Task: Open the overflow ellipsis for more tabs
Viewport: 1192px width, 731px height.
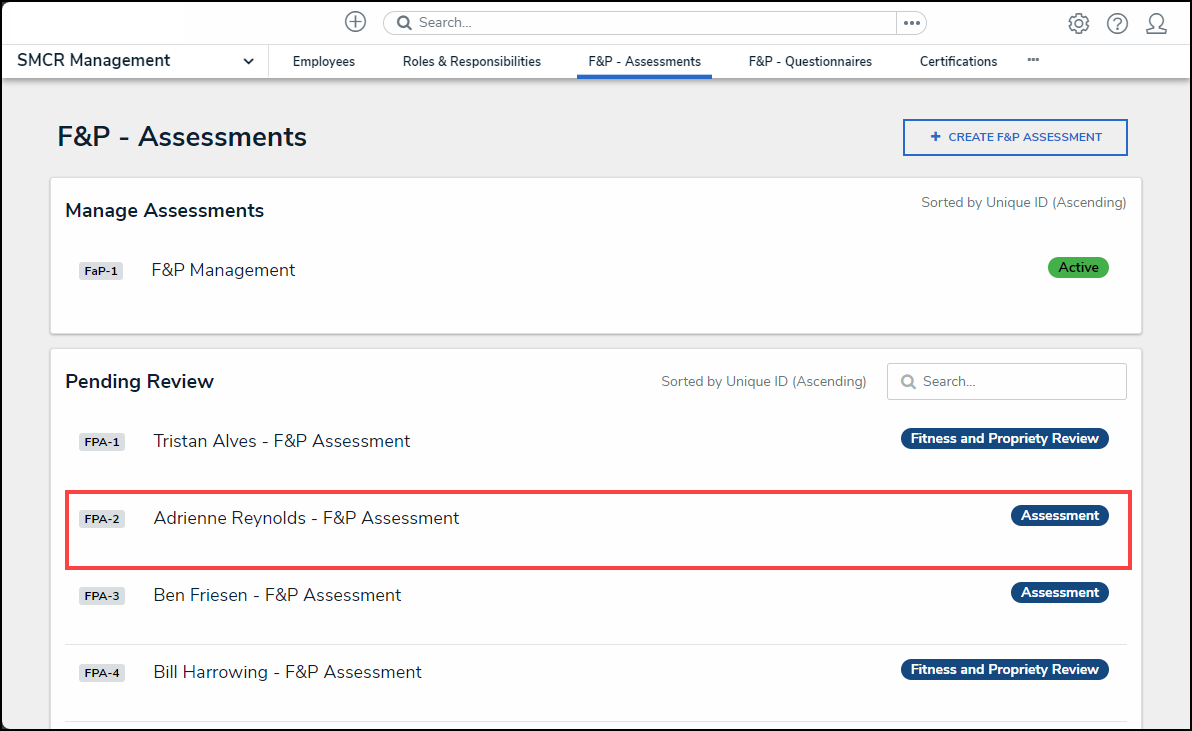Action: click(x=1033, y=60)
